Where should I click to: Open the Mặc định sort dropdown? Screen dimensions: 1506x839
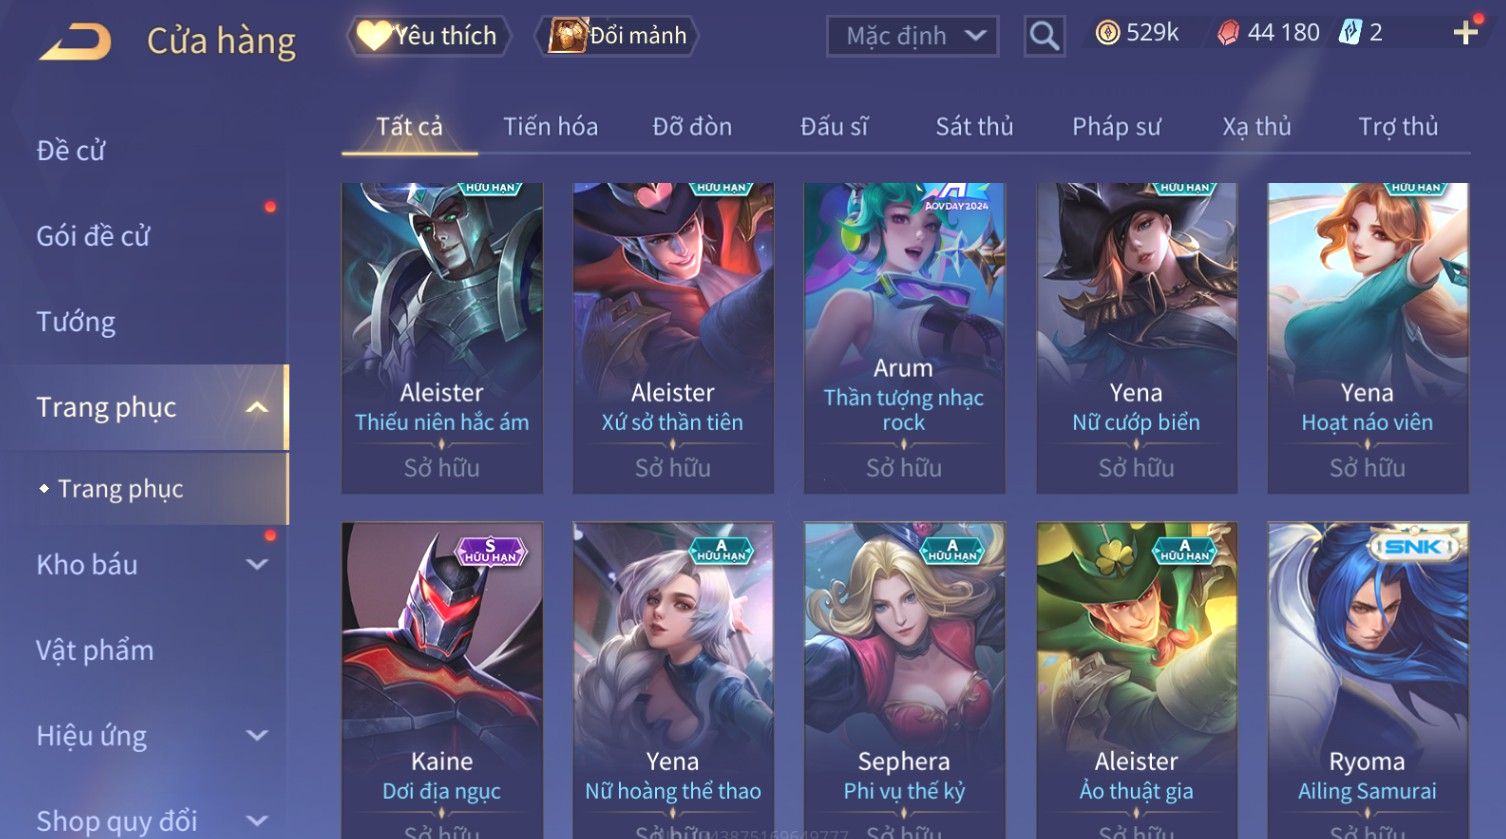[912, 36]
